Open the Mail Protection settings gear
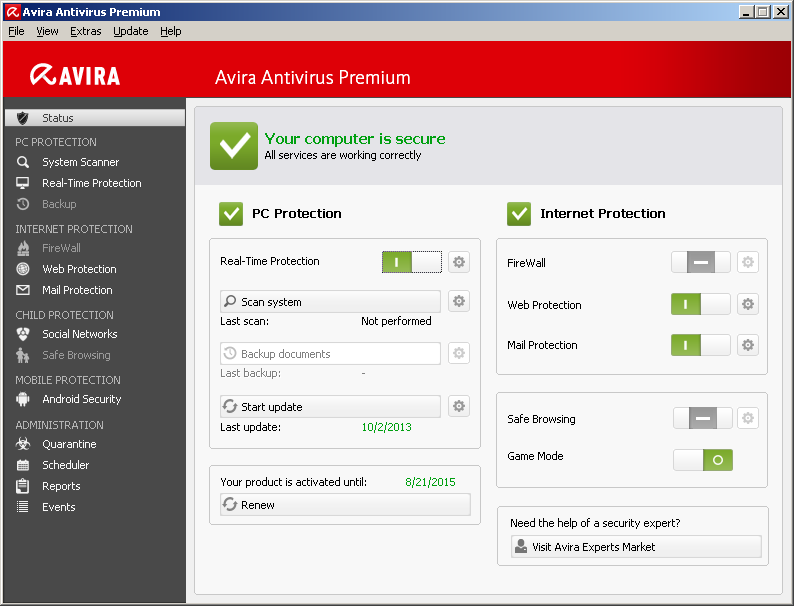Screen dimensions: 794x606 click(x=747, y=345)
